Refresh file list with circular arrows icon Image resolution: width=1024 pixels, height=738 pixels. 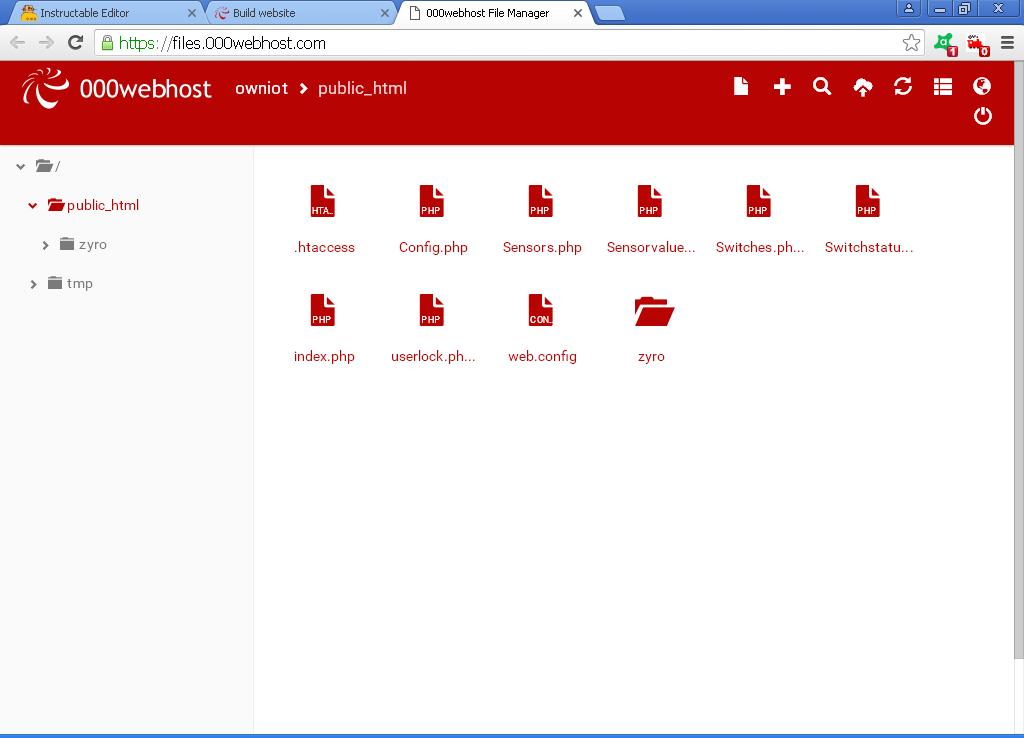coord(903,86)
